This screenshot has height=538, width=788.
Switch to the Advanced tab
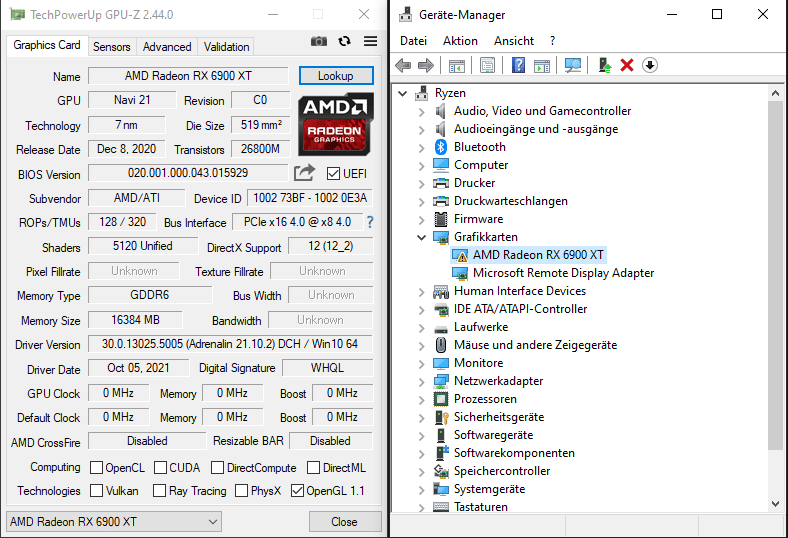(167, 47)
